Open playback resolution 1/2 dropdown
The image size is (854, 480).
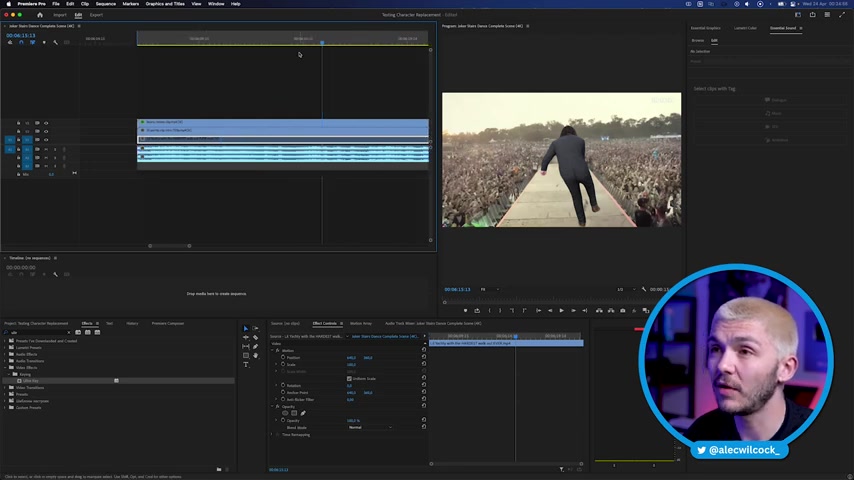626,289
